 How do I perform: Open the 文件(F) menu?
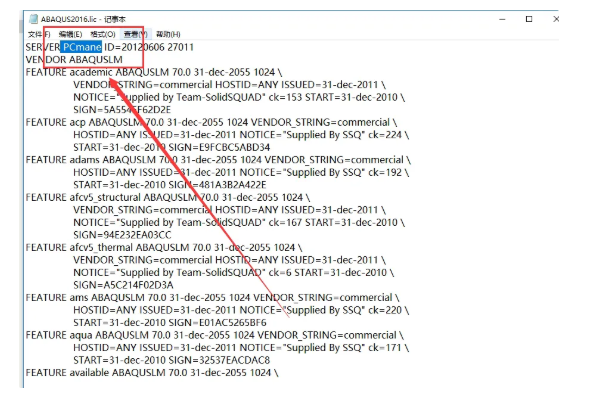click(39, 34)
